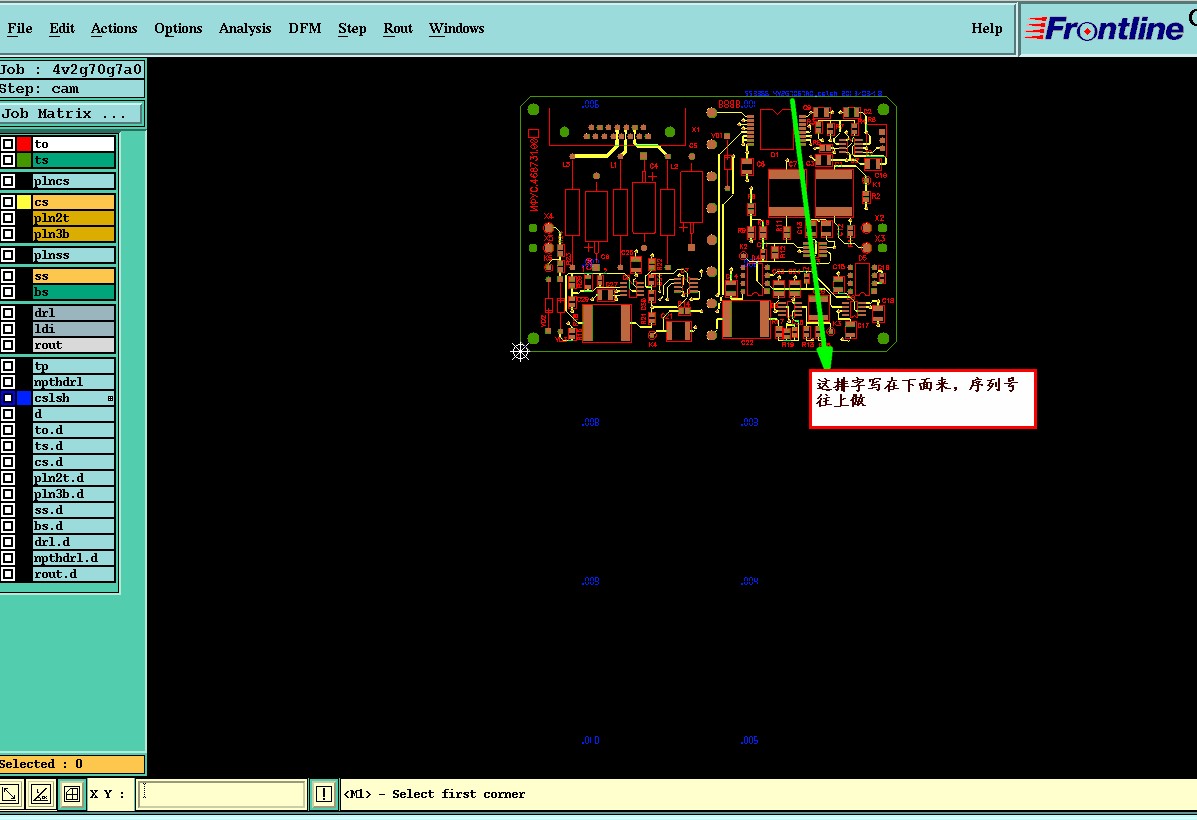
Task: Toggle the checkbox for layer to
Action: [8, 144]
